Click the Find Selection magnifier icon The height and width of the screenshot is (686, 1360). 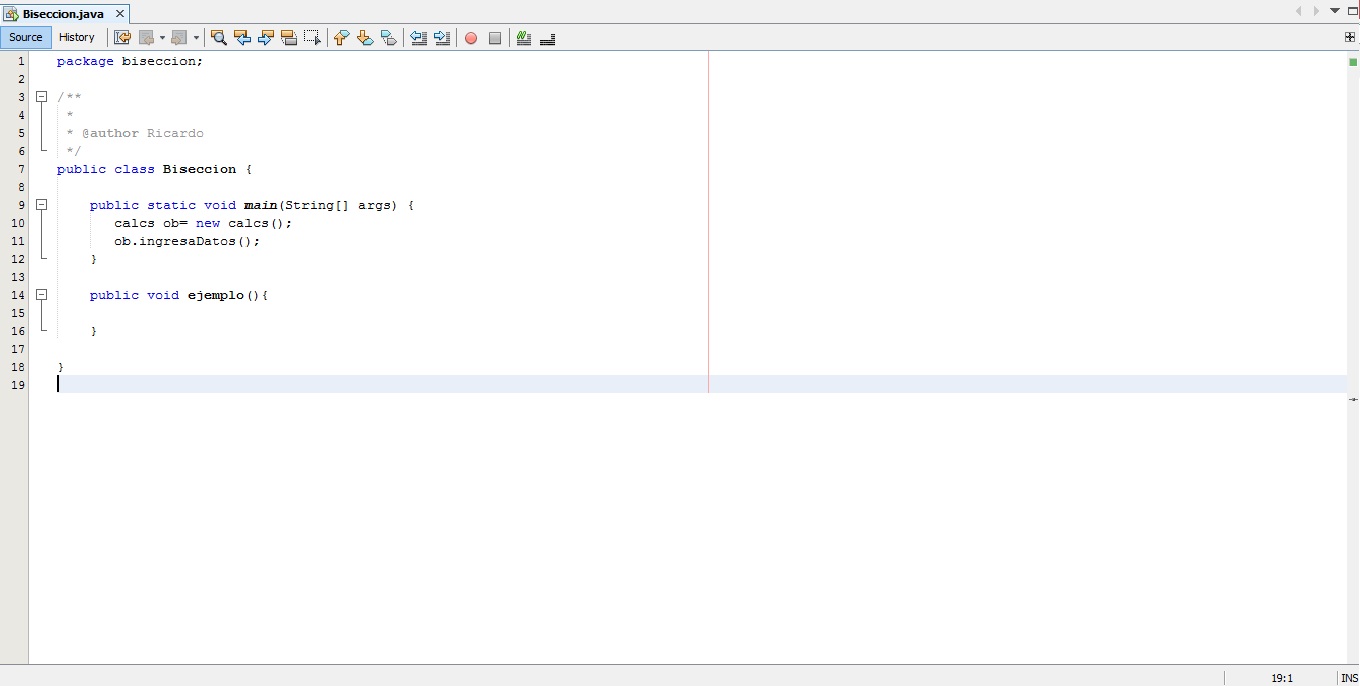[219, 38]
